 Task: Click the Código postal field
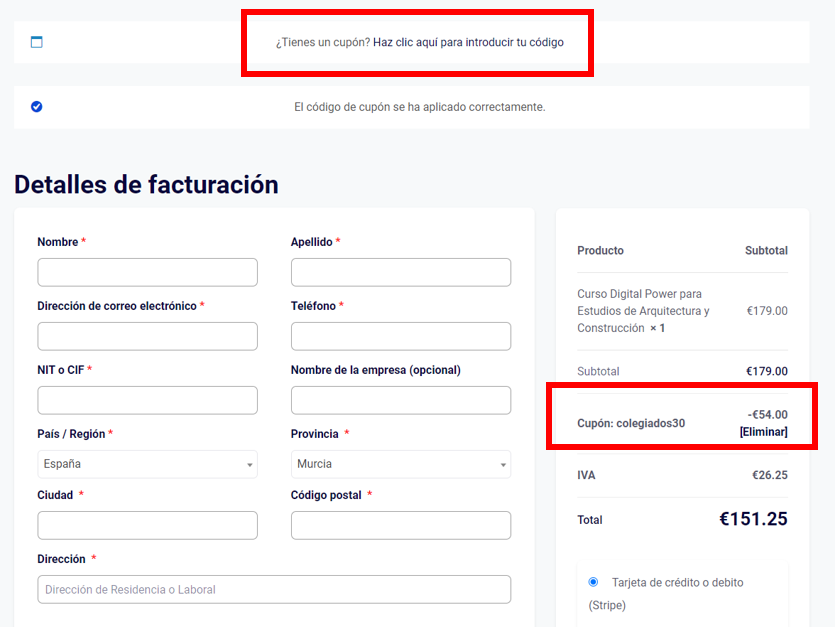click(401, 525)
